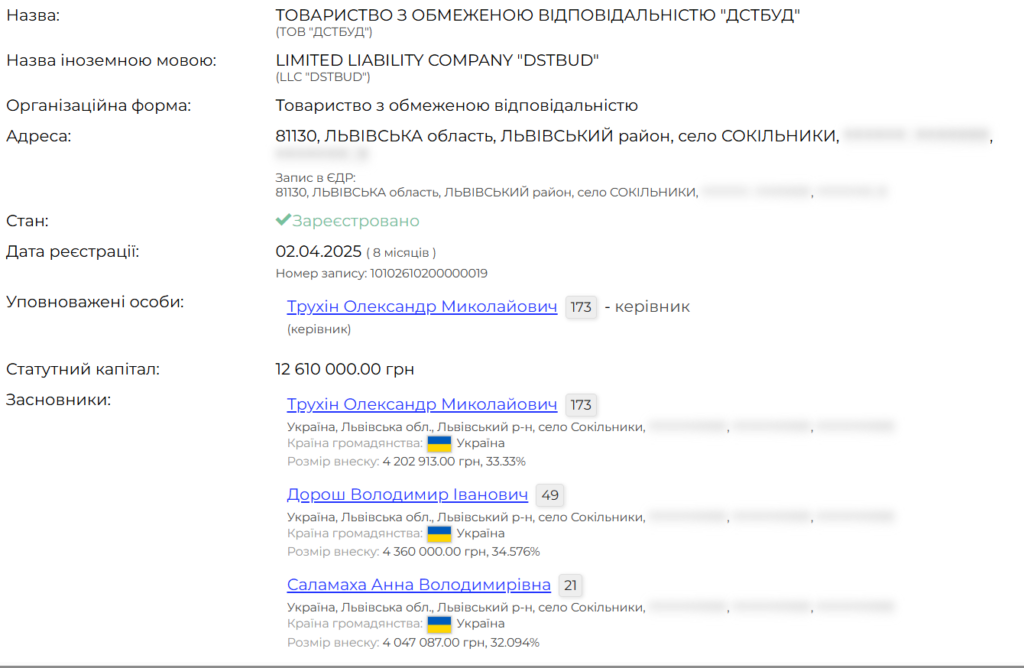
Task: Open the Дорош Володимир Іванович founder link
Action: (x=407, y=495)
